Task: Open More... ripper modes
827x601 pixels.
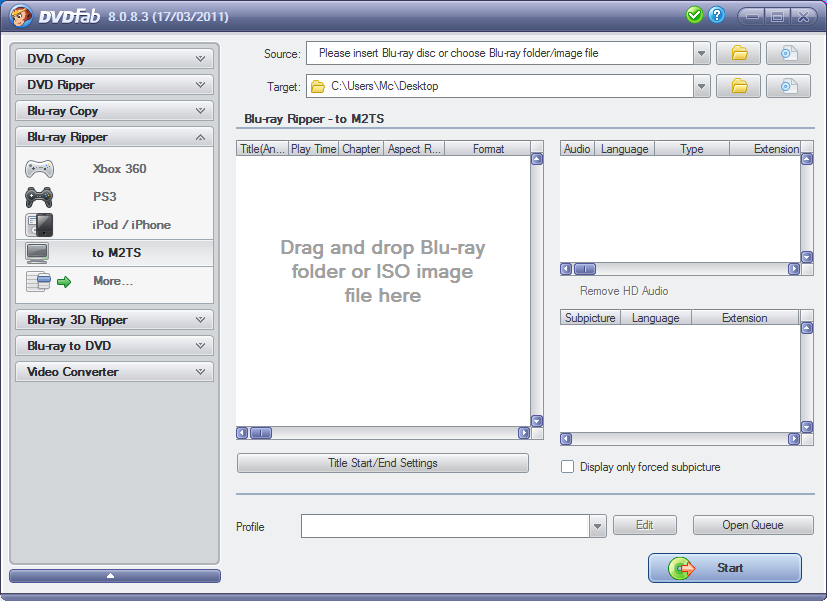Action: pos(114,281)
